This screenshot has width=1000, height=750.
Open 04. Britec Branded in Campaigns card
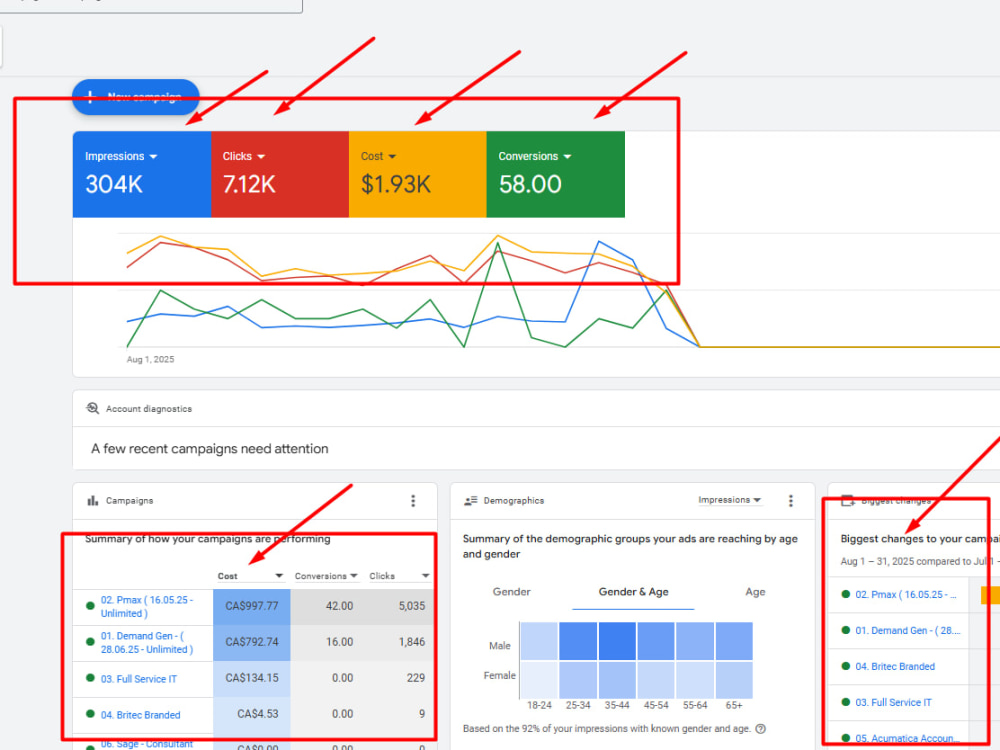pyautogui.click(x=140, y=715)
